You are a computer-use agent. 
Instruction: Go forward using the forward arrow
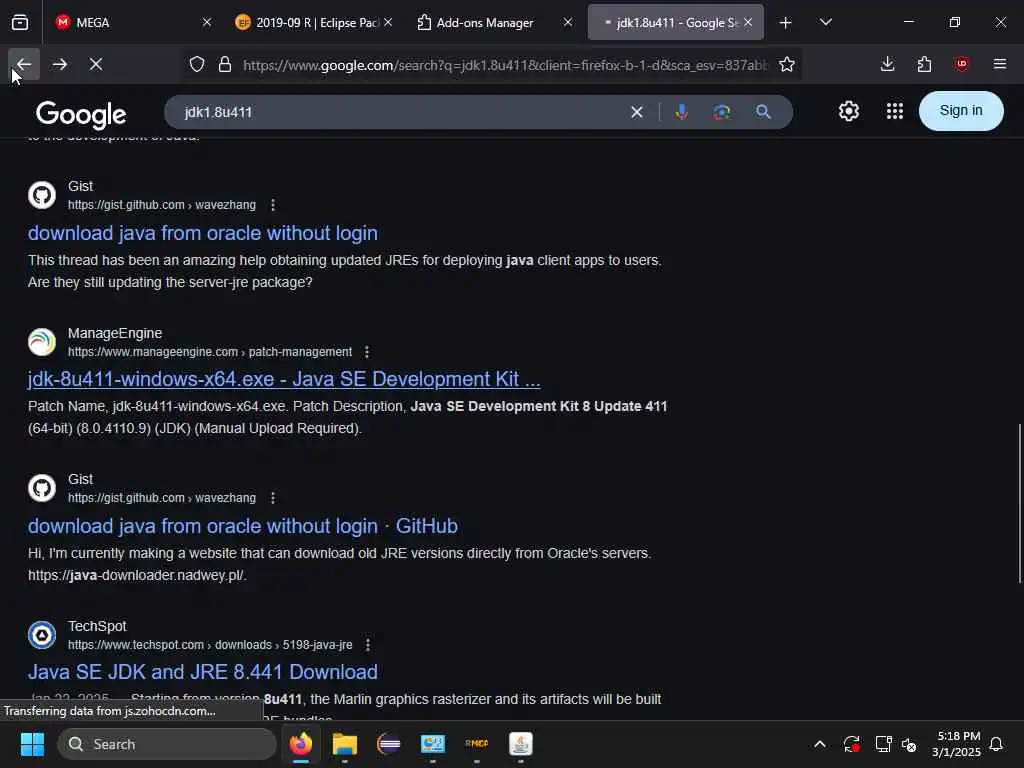[59, 64]
